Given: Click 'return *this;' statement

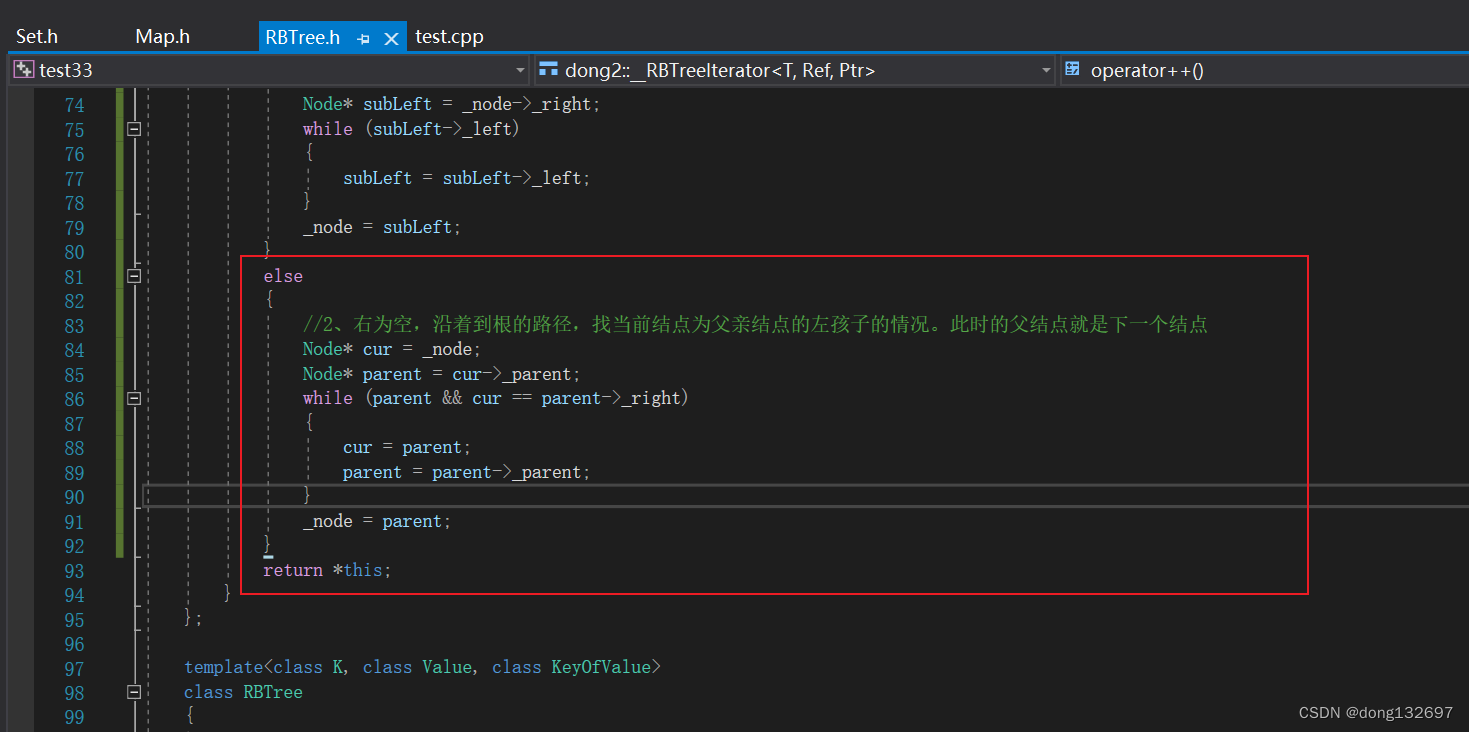Looking at the screenshot, I should (327, 570).
